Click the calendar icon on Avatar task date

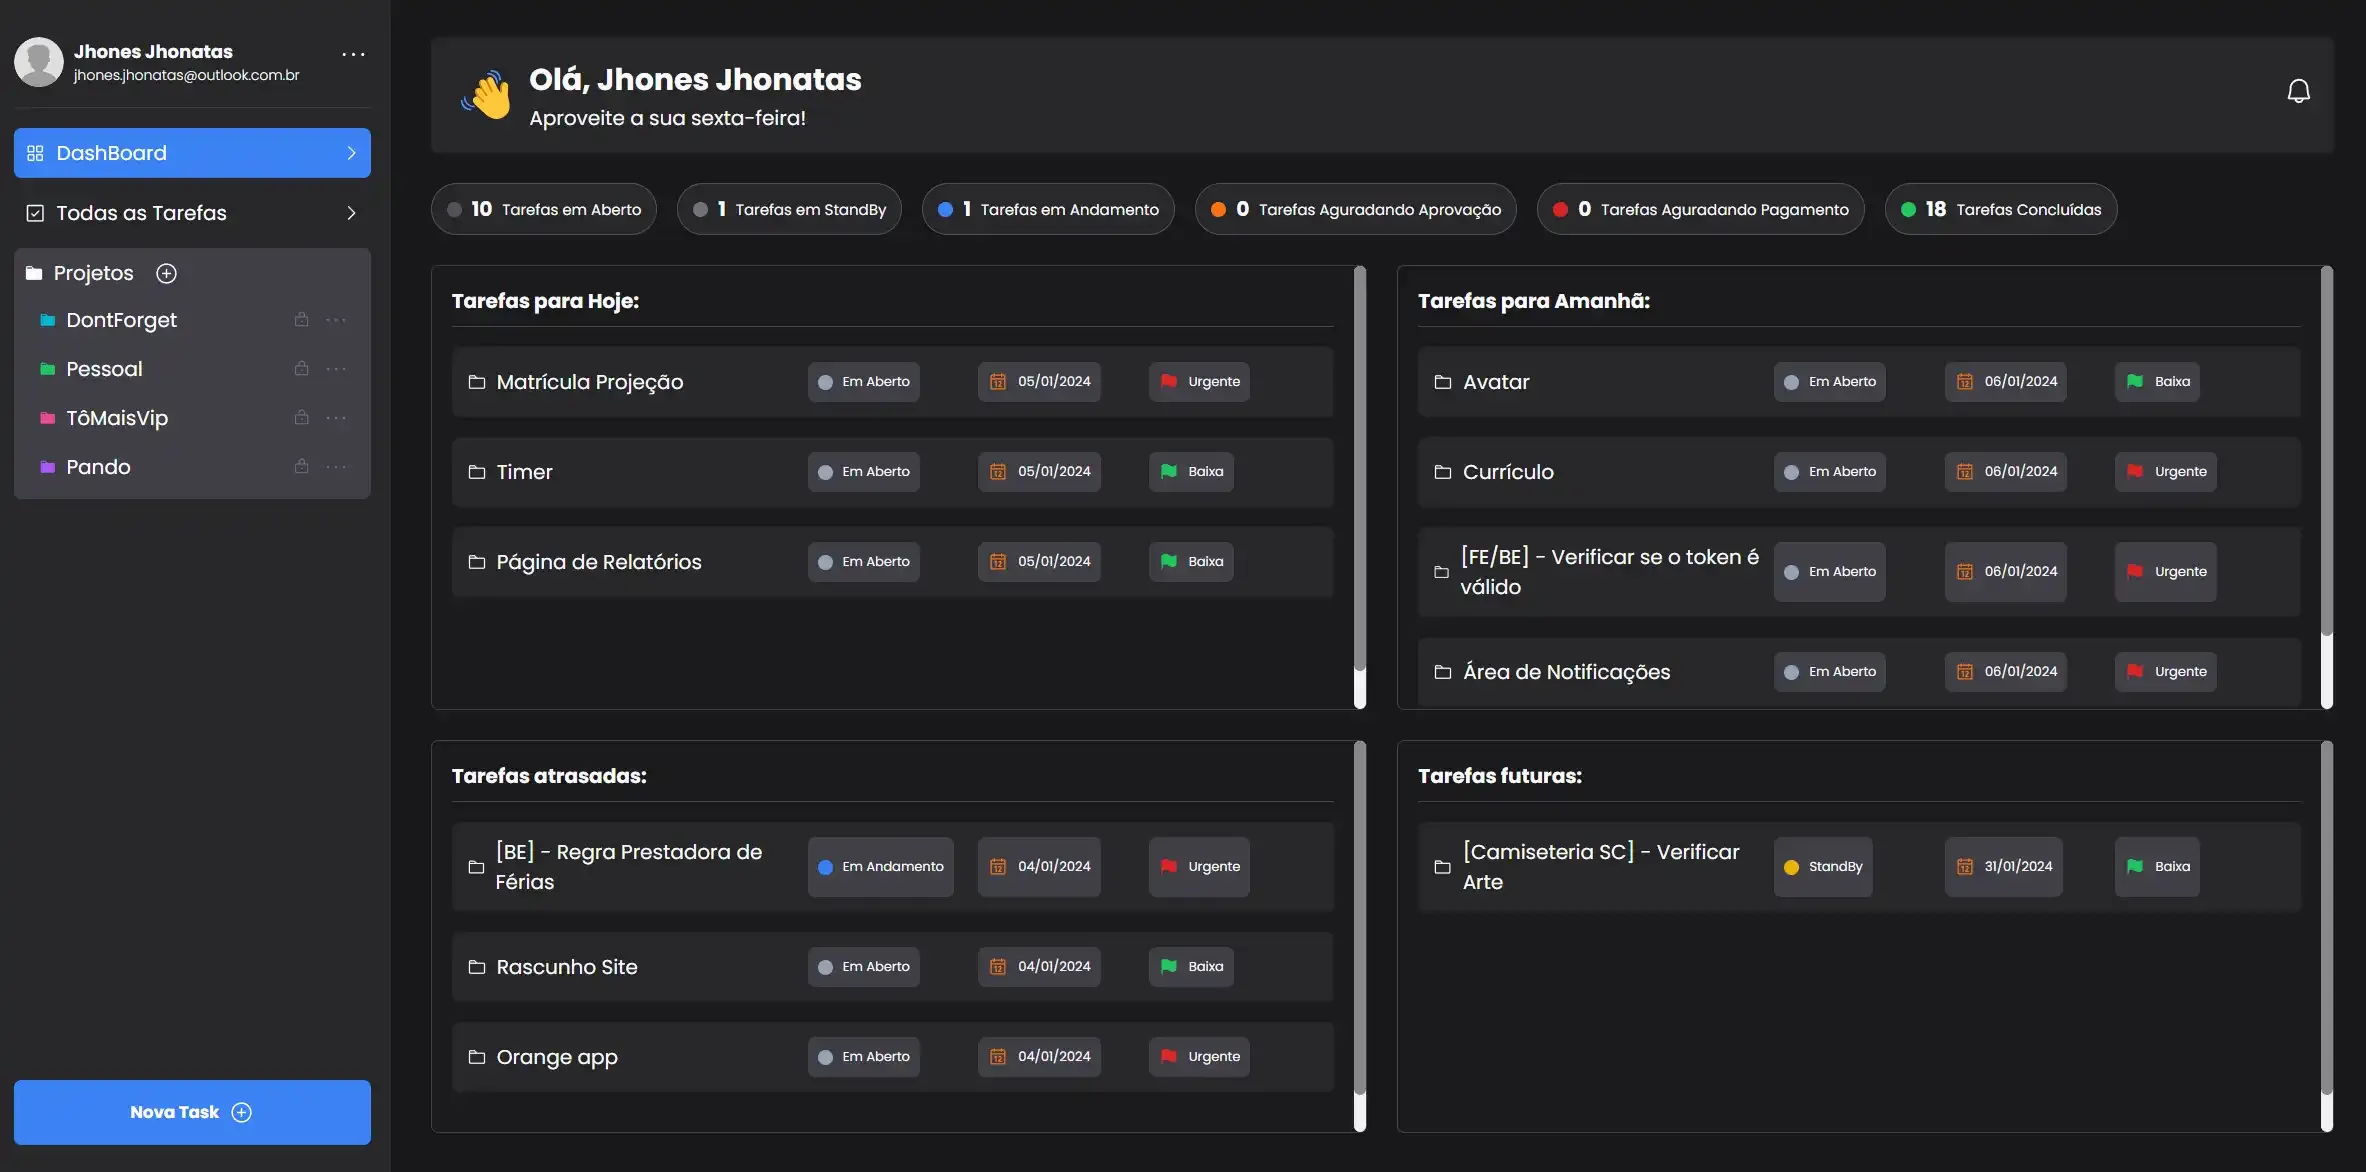1965,382
